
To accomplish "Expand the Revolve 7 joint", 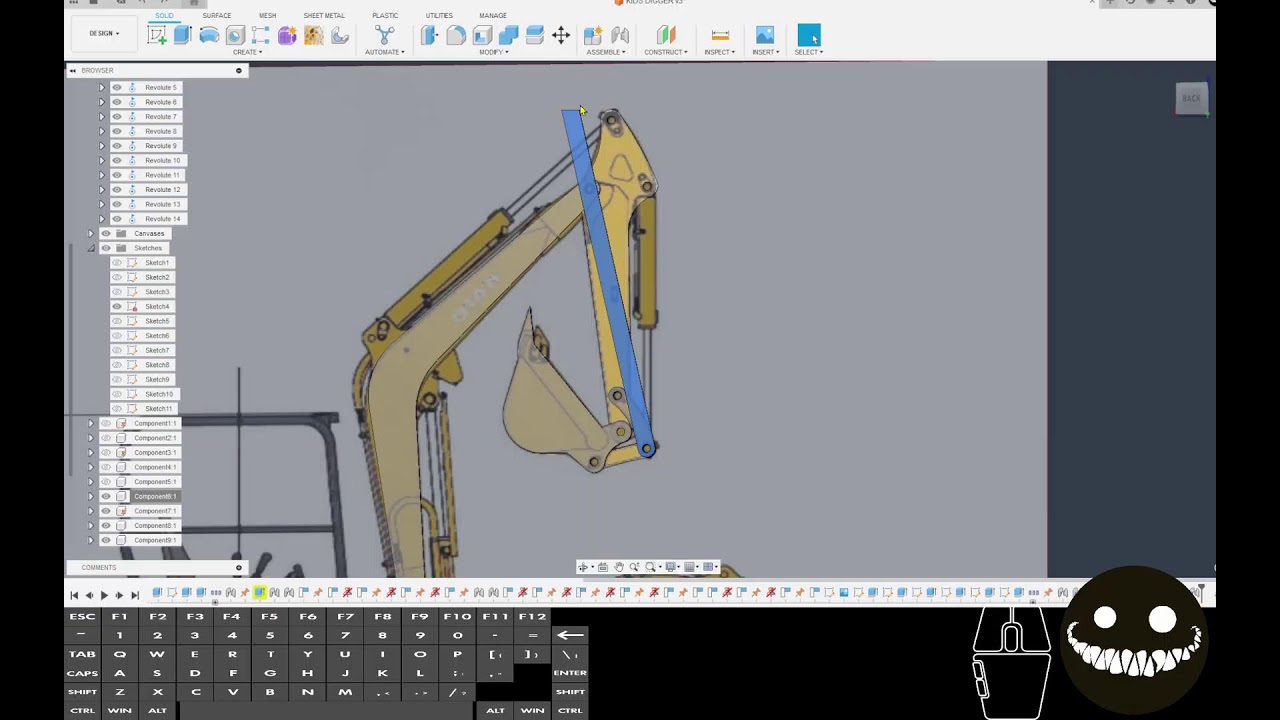I will click(x=101, y=117).
